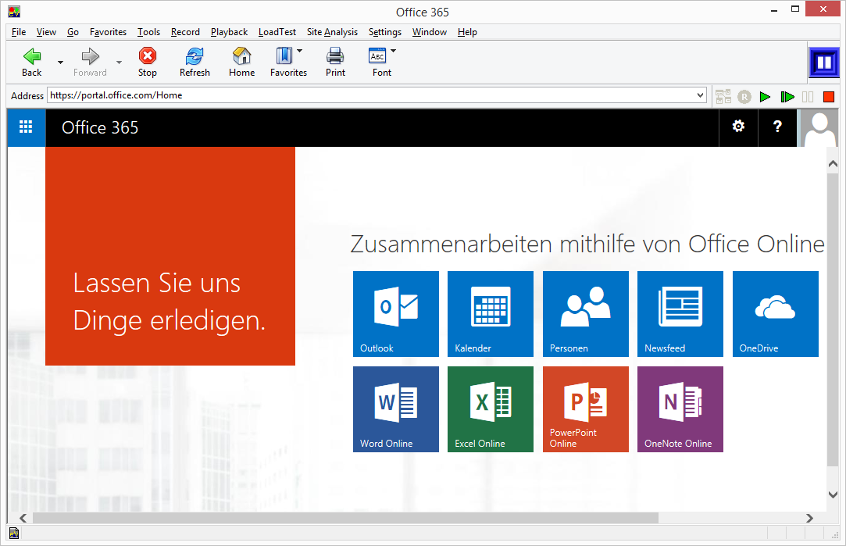Screen dimensions: 846x546
Task: Click the orange 'Lassen Sie uns Dinge erledigen' banner
Action: [x=170, y=256]
